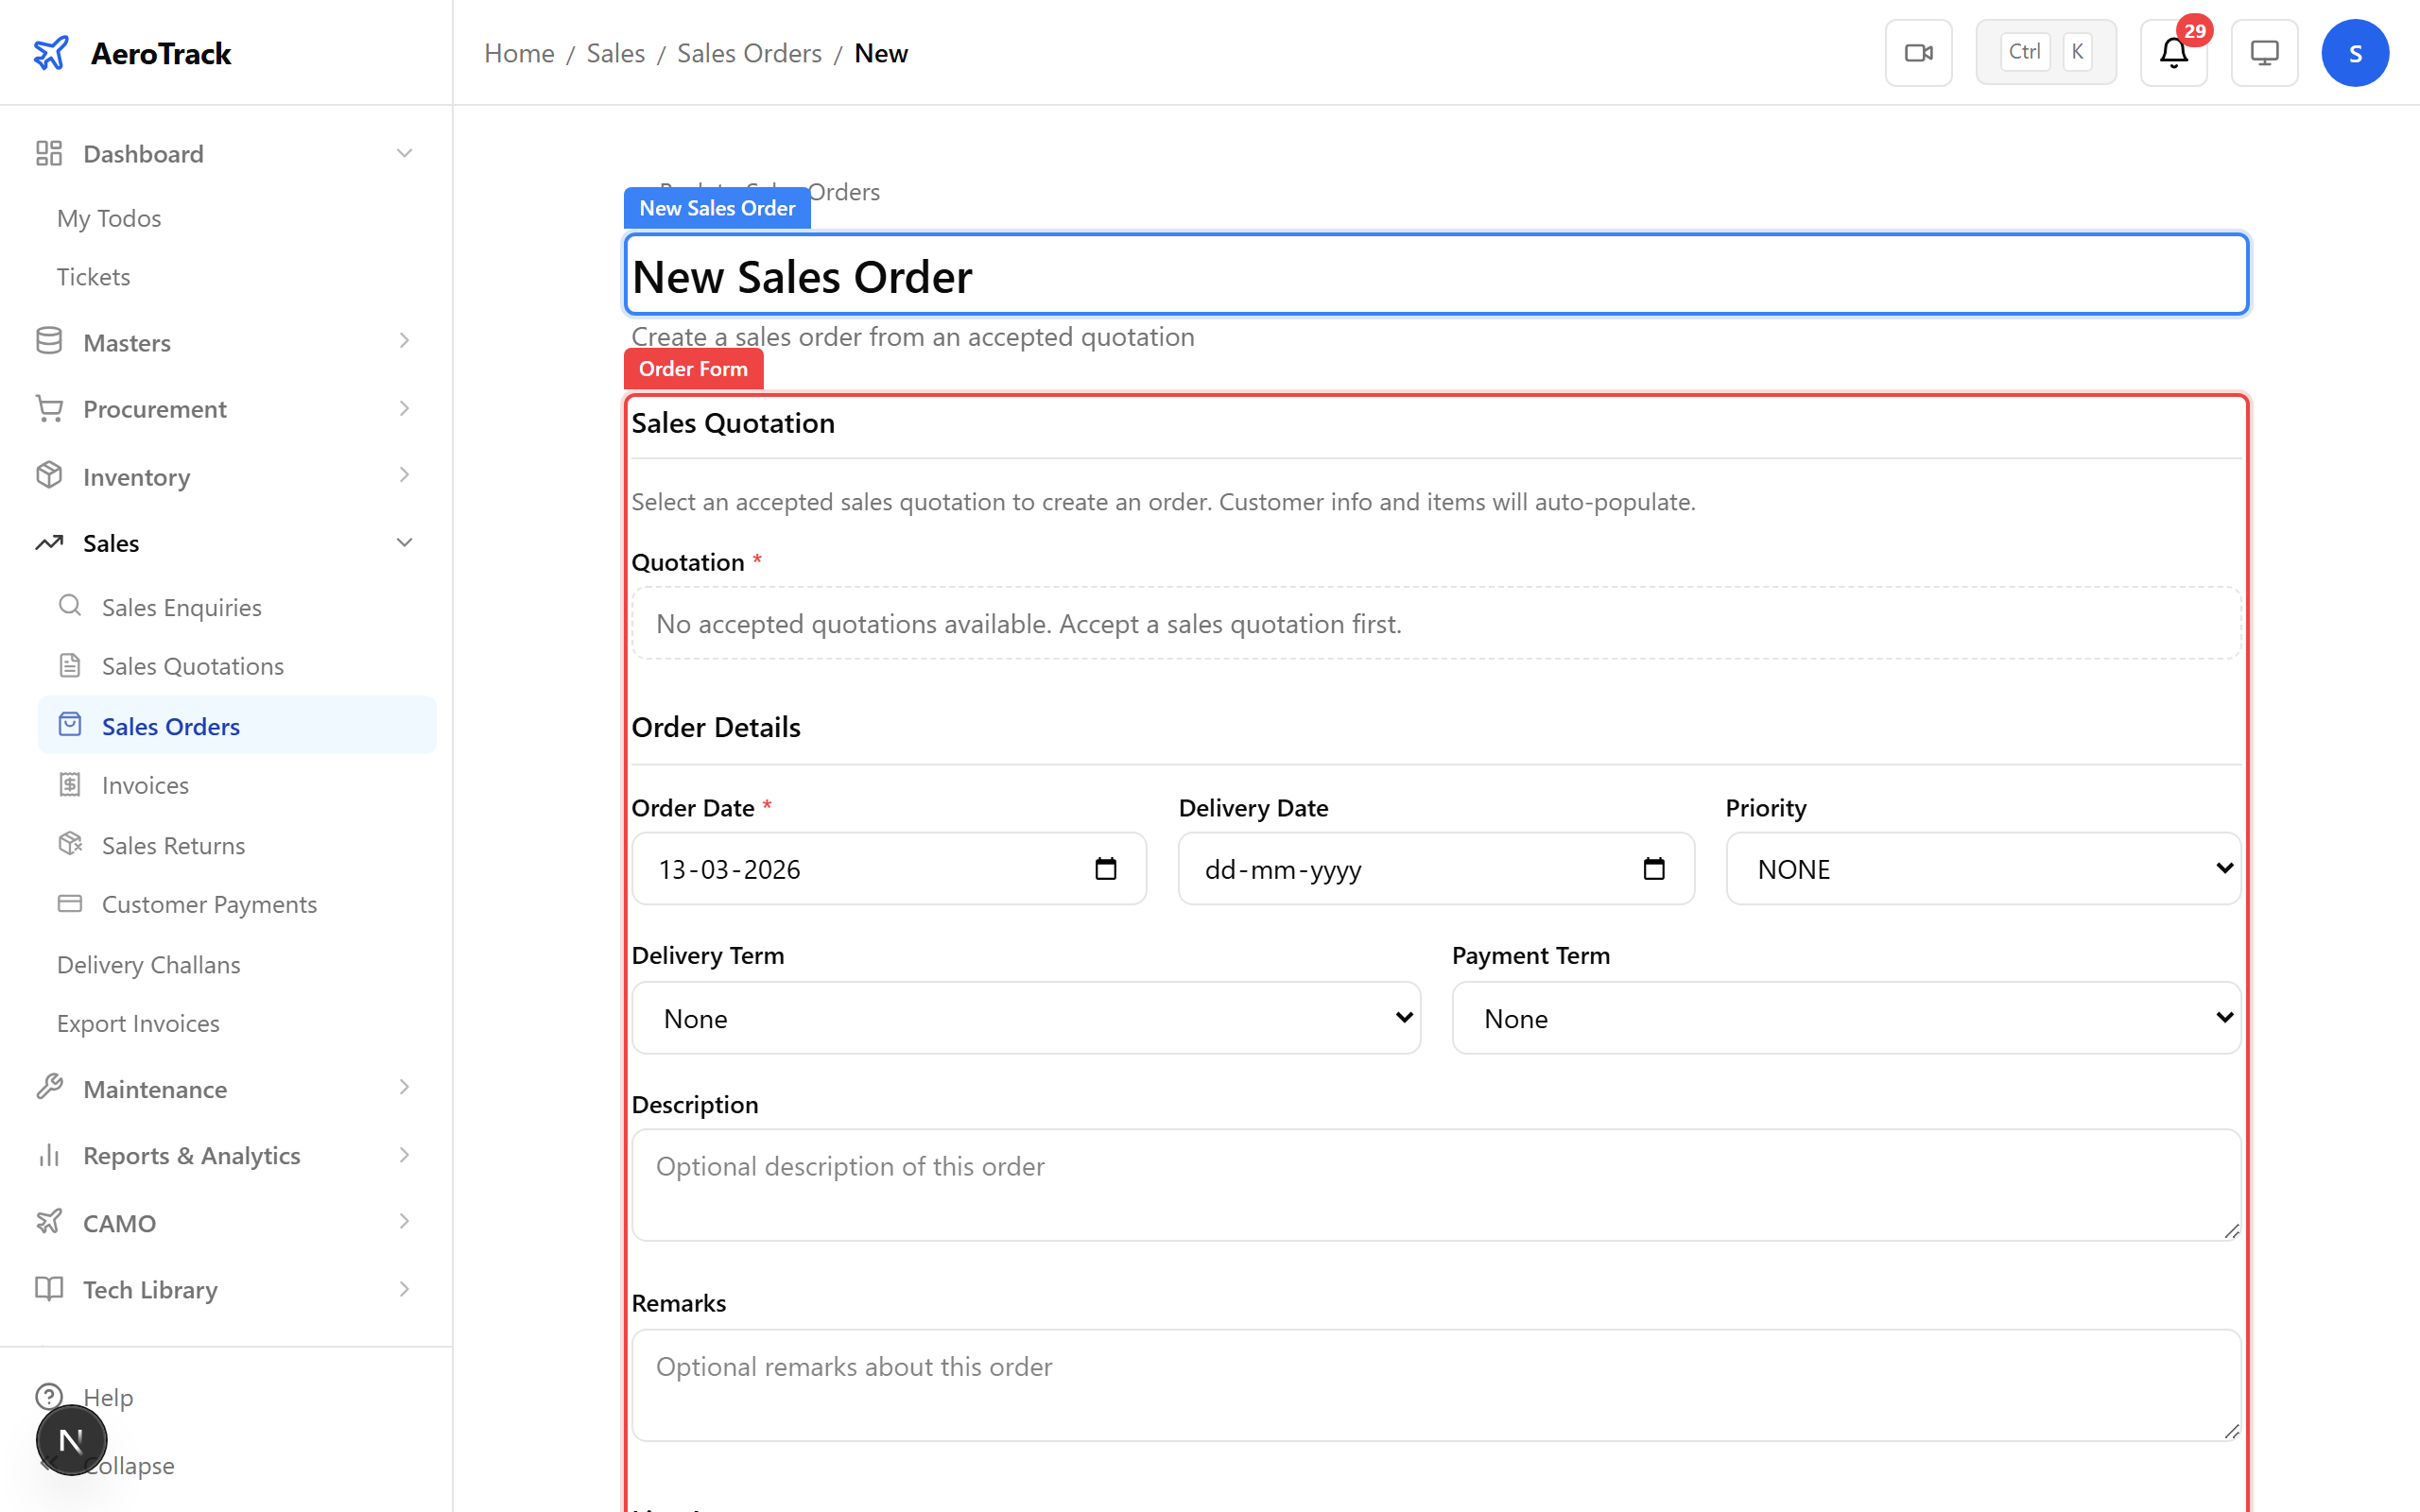Expand the Delivery Term dropdown

pos(1025,1017)
